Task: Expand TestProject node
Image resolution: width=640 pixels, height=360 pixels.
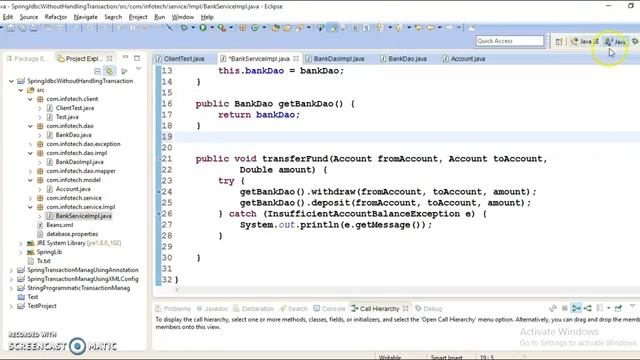Action: (x=11, y=306)
